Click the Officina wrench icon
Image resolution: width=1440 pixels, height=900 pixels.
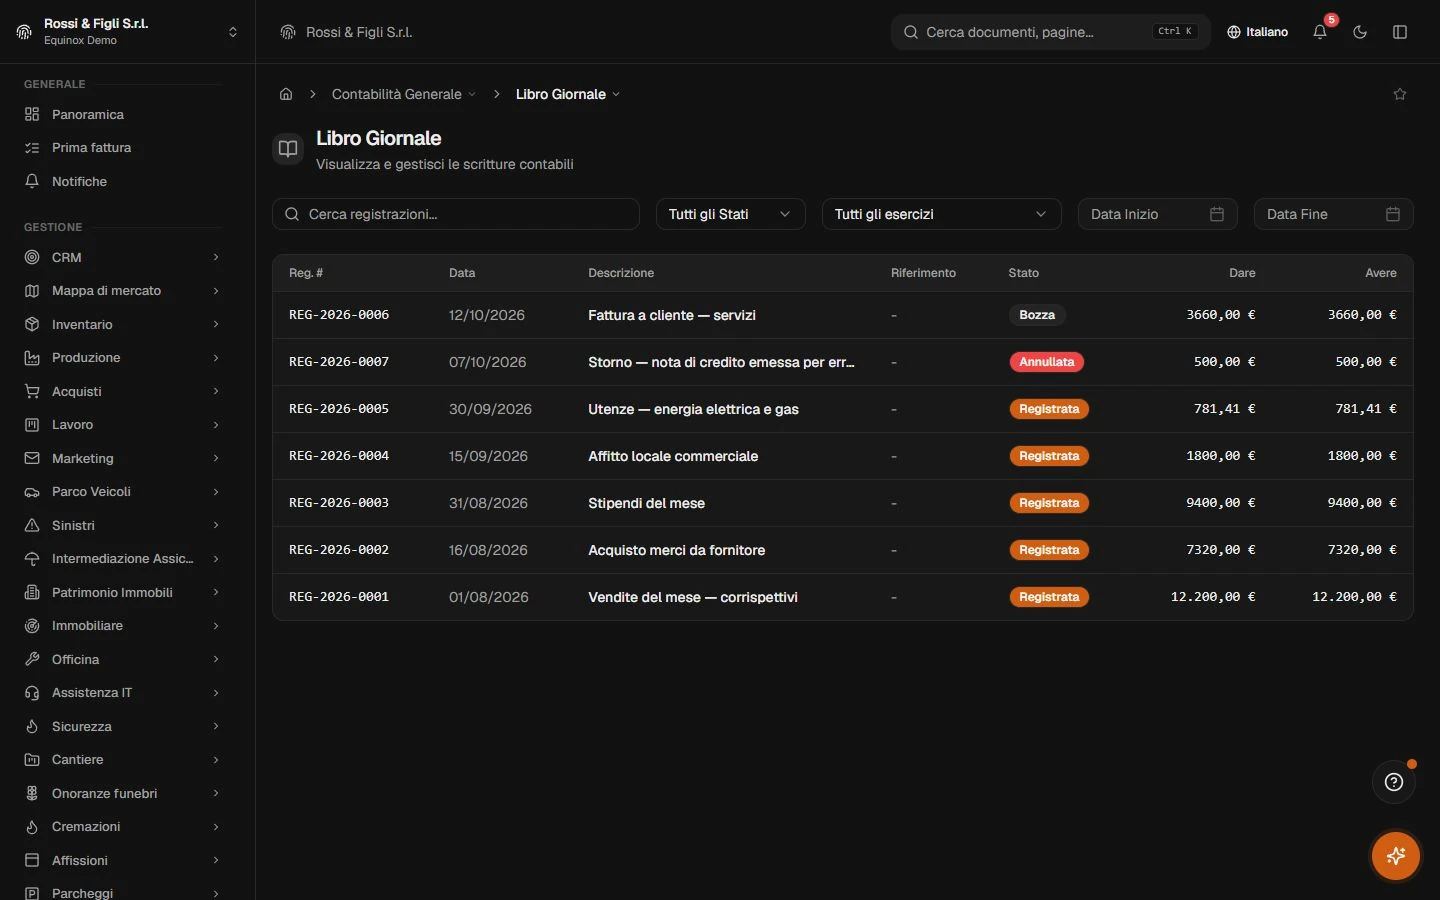point(32,659)
